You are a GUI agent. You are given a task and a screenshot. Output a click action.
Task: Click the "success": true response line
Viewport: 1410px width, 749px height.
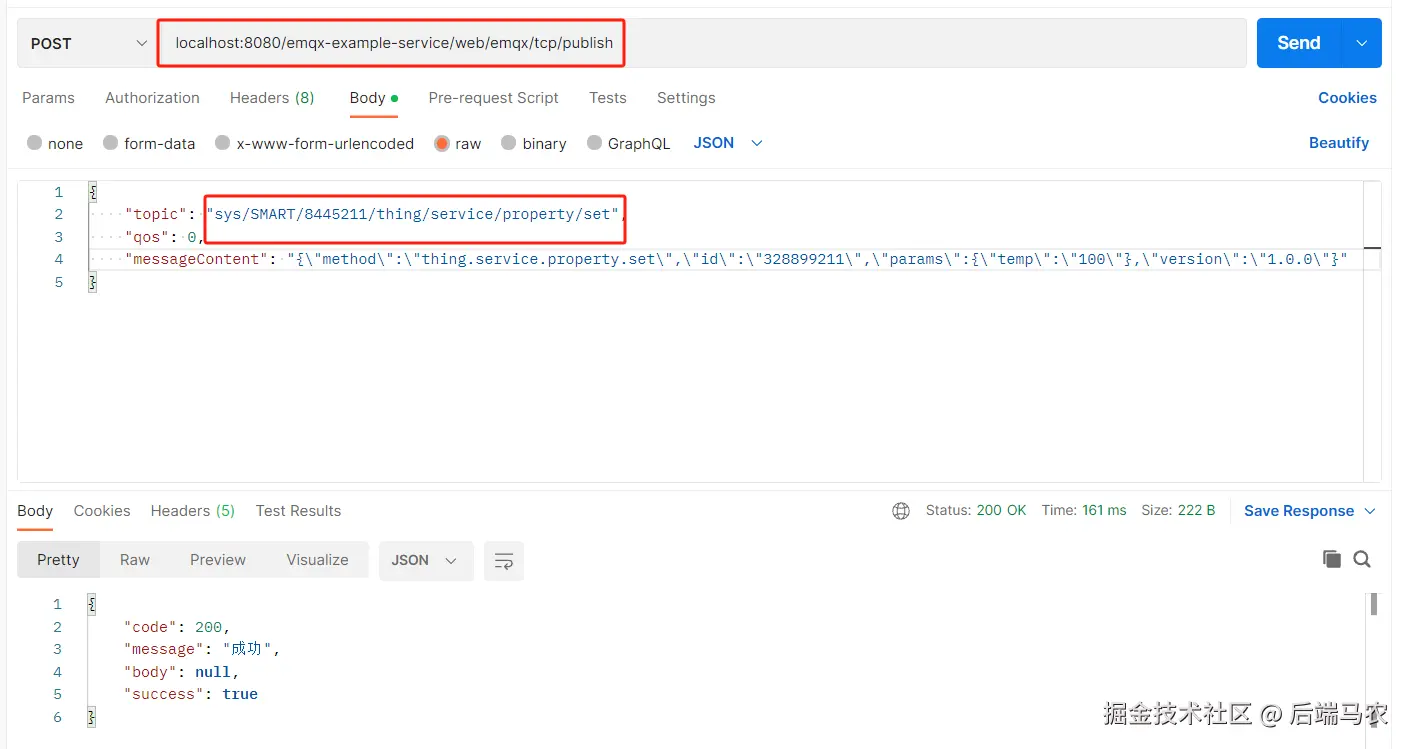191,694
